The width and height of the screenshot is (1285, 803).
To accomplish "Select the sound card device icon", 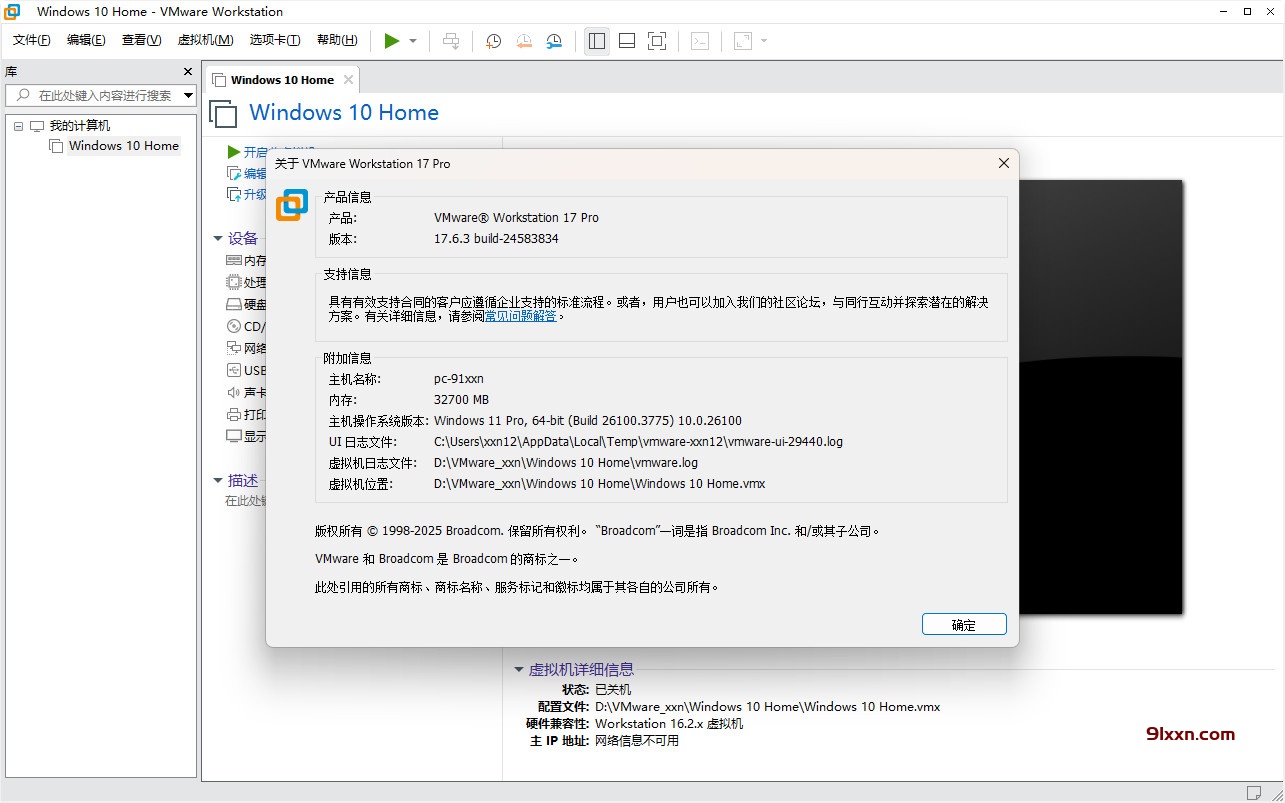I will pos(234,392).
